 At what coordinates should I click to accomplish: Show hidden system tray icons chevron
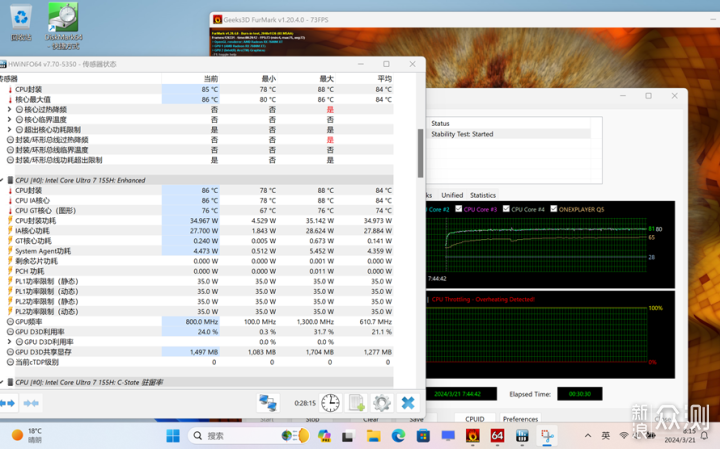pyautogui.click(x=588, y=435)
